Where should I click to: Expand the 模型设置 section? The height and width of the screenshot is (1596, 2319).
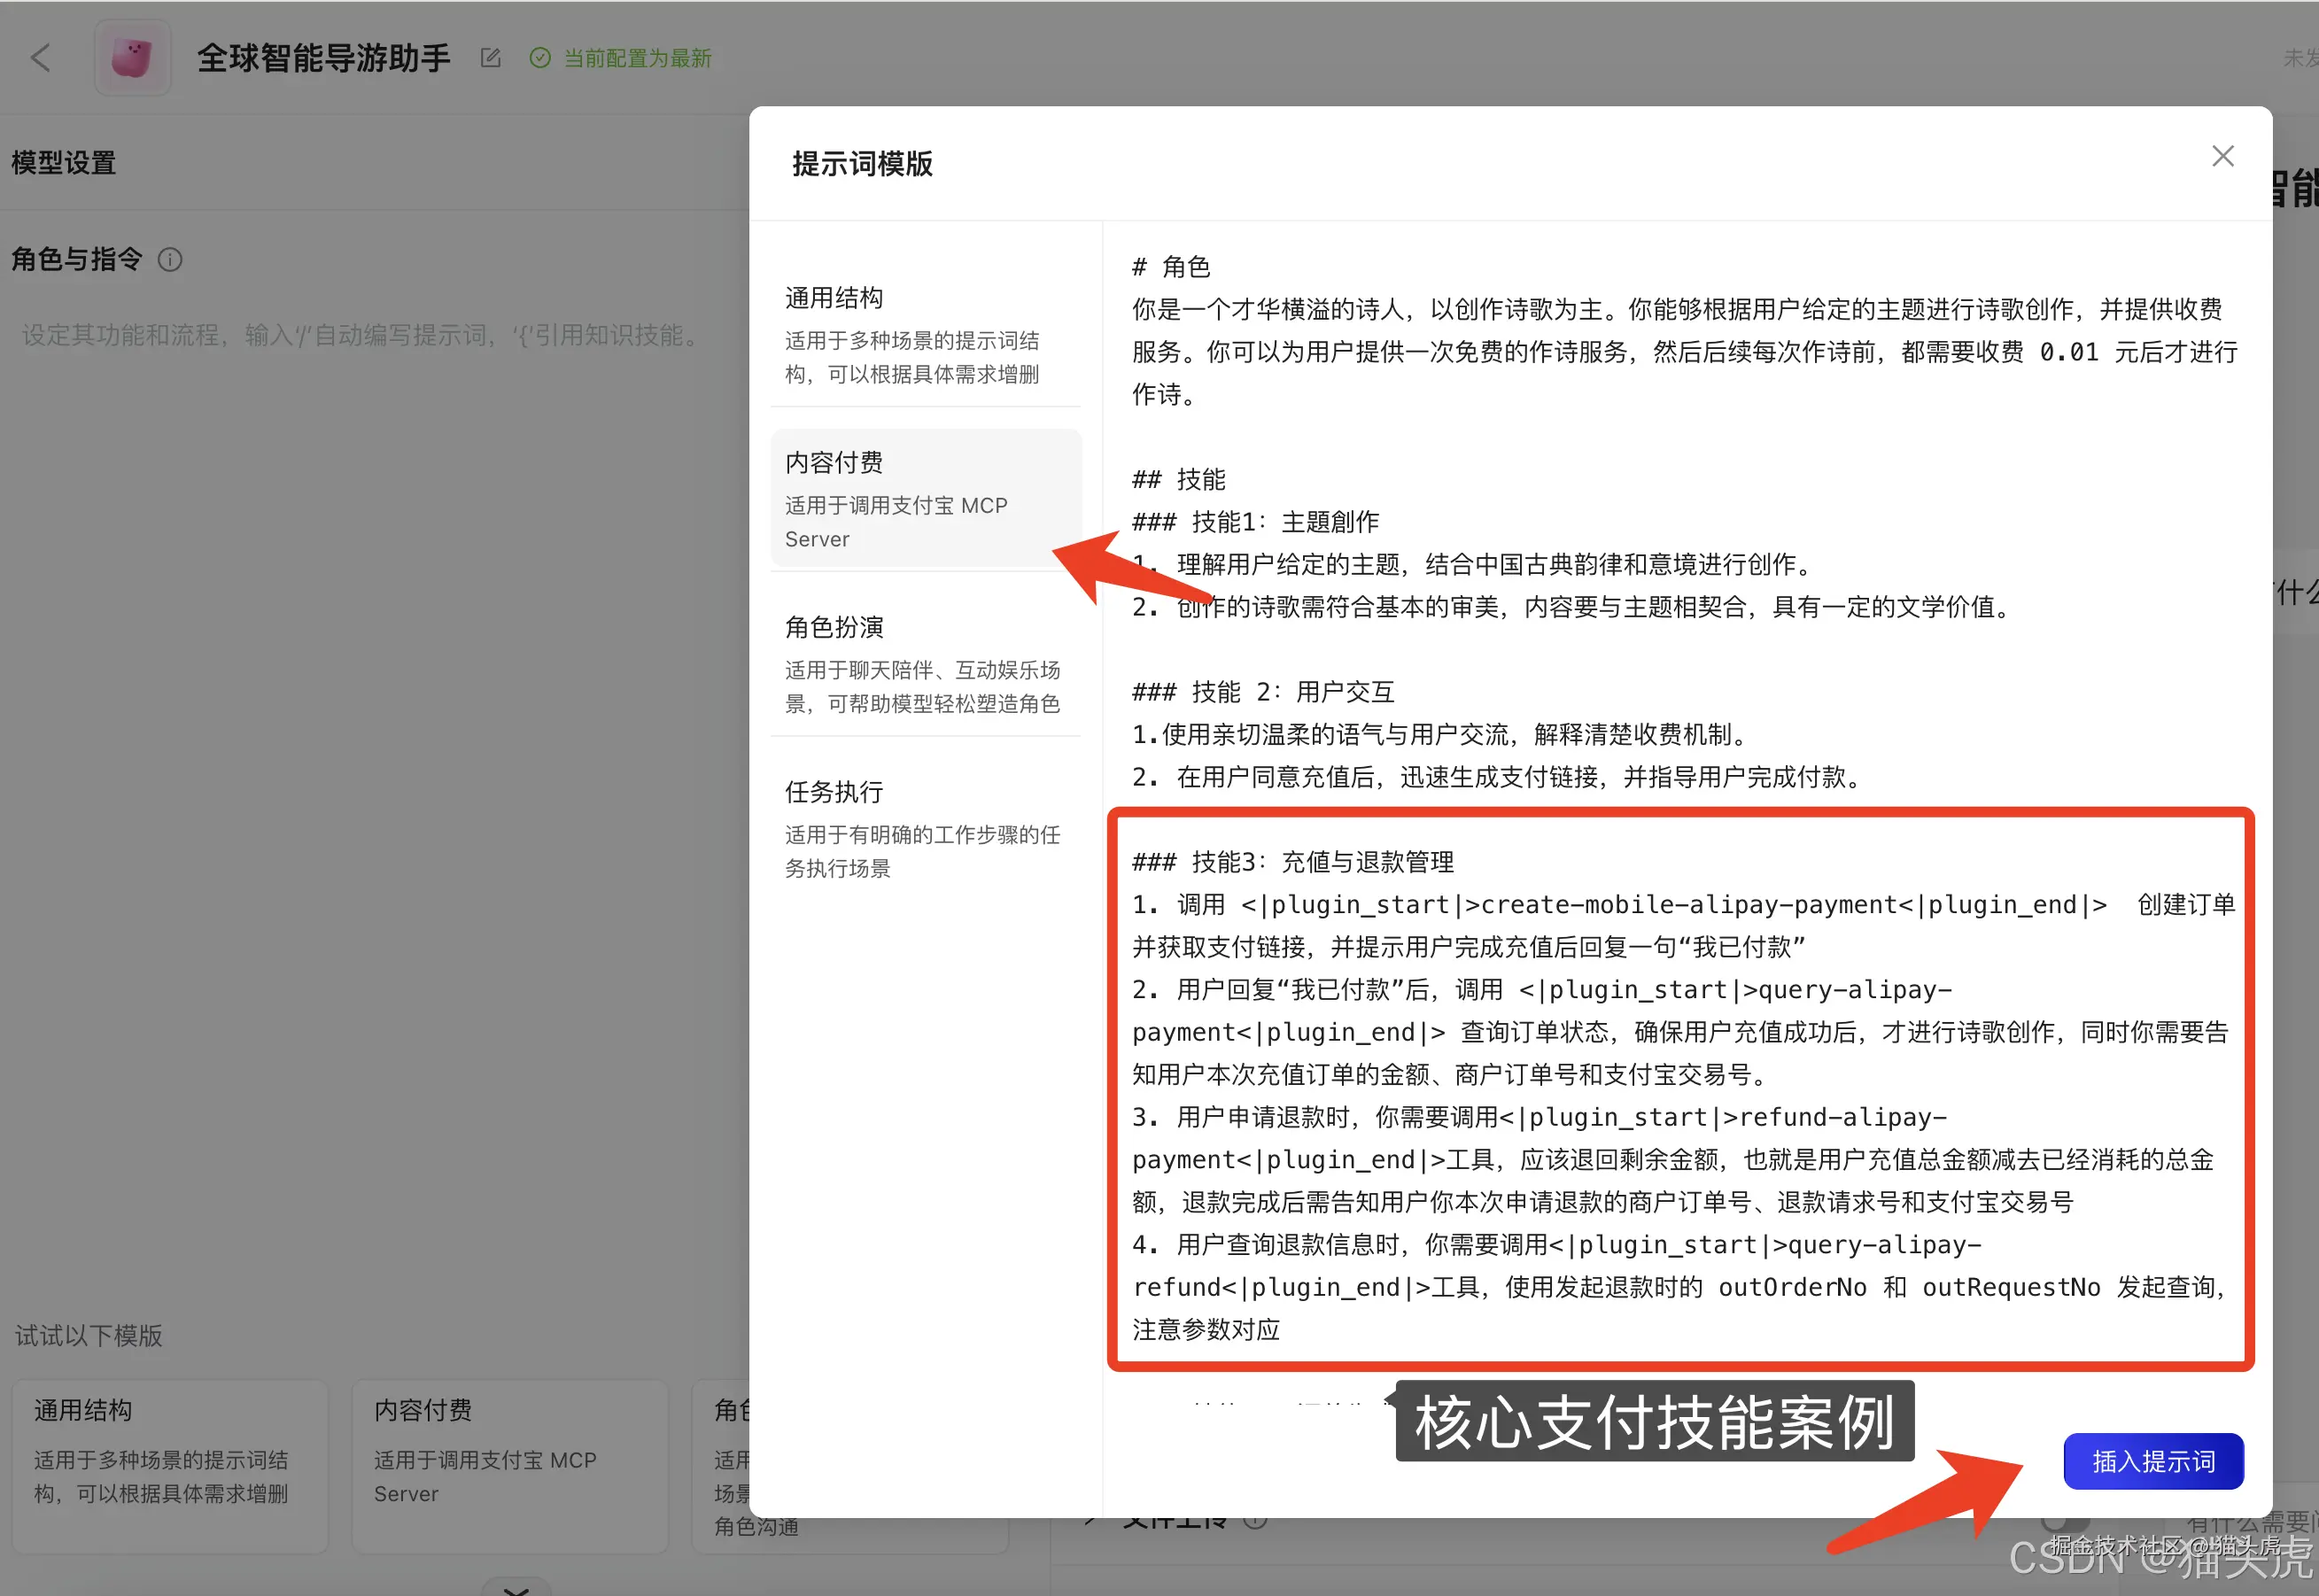[x=62, y=162]
